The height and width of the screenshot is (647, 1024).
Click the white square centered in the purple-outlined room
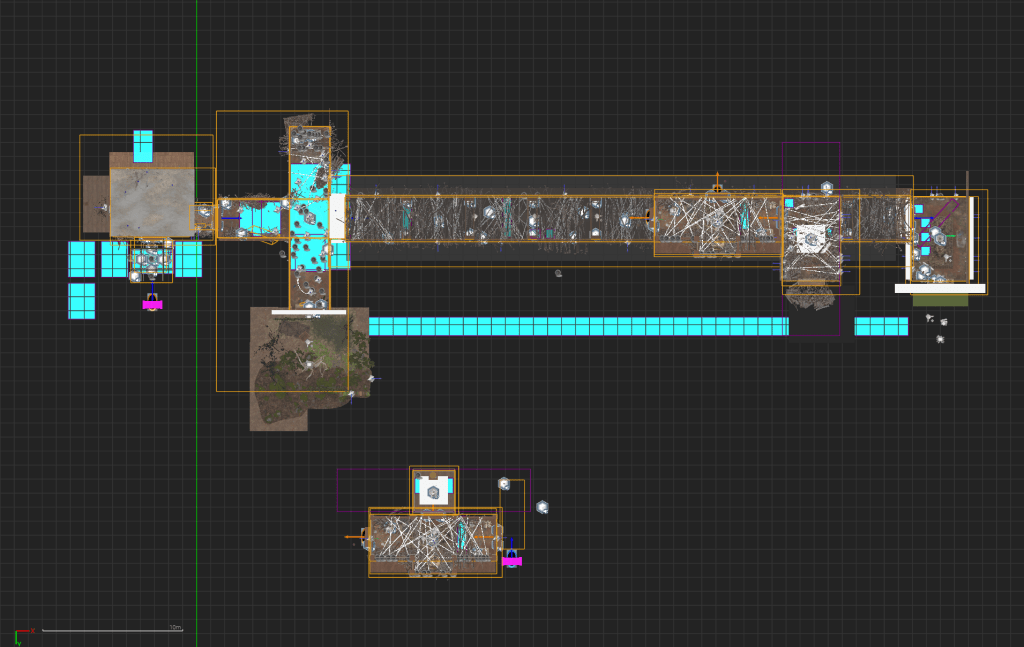coord(809,237)
